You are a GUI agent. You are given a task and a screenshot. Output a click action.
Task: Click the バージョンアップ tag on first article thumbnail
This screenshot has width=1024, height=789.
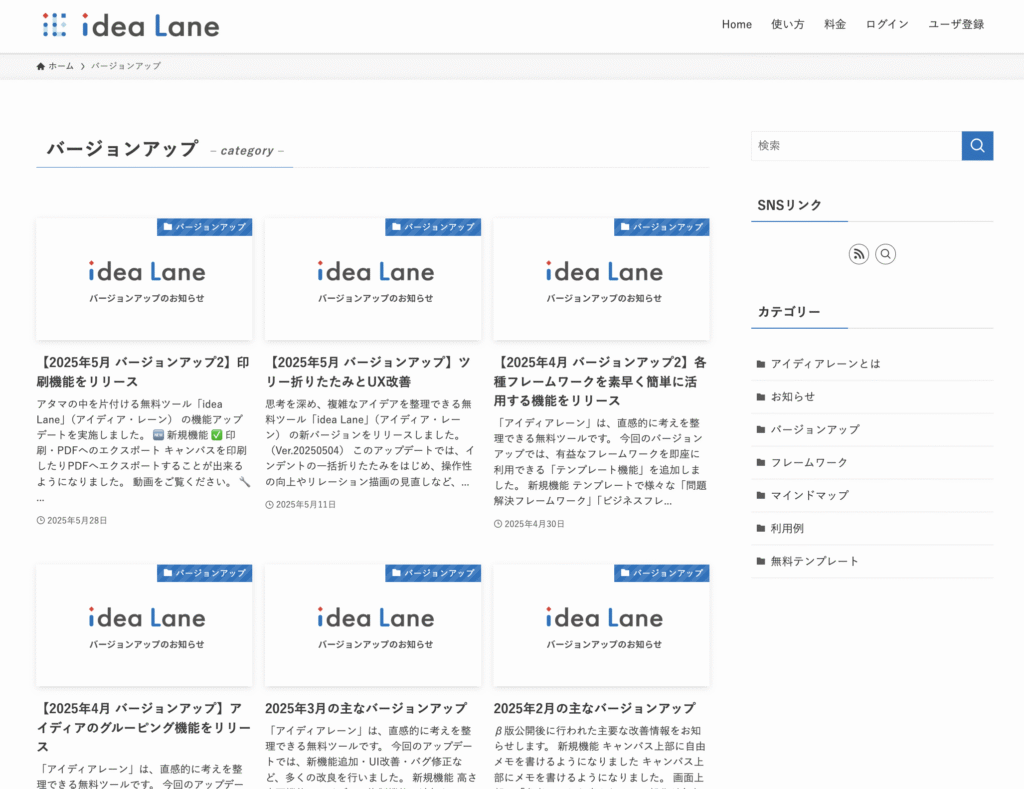[x=204, y=227]
